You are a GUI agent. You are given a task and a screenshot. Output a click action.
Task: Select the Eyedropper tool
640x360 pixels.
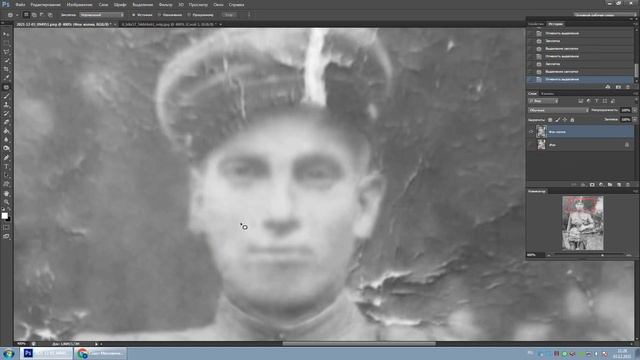coord(6,78)
